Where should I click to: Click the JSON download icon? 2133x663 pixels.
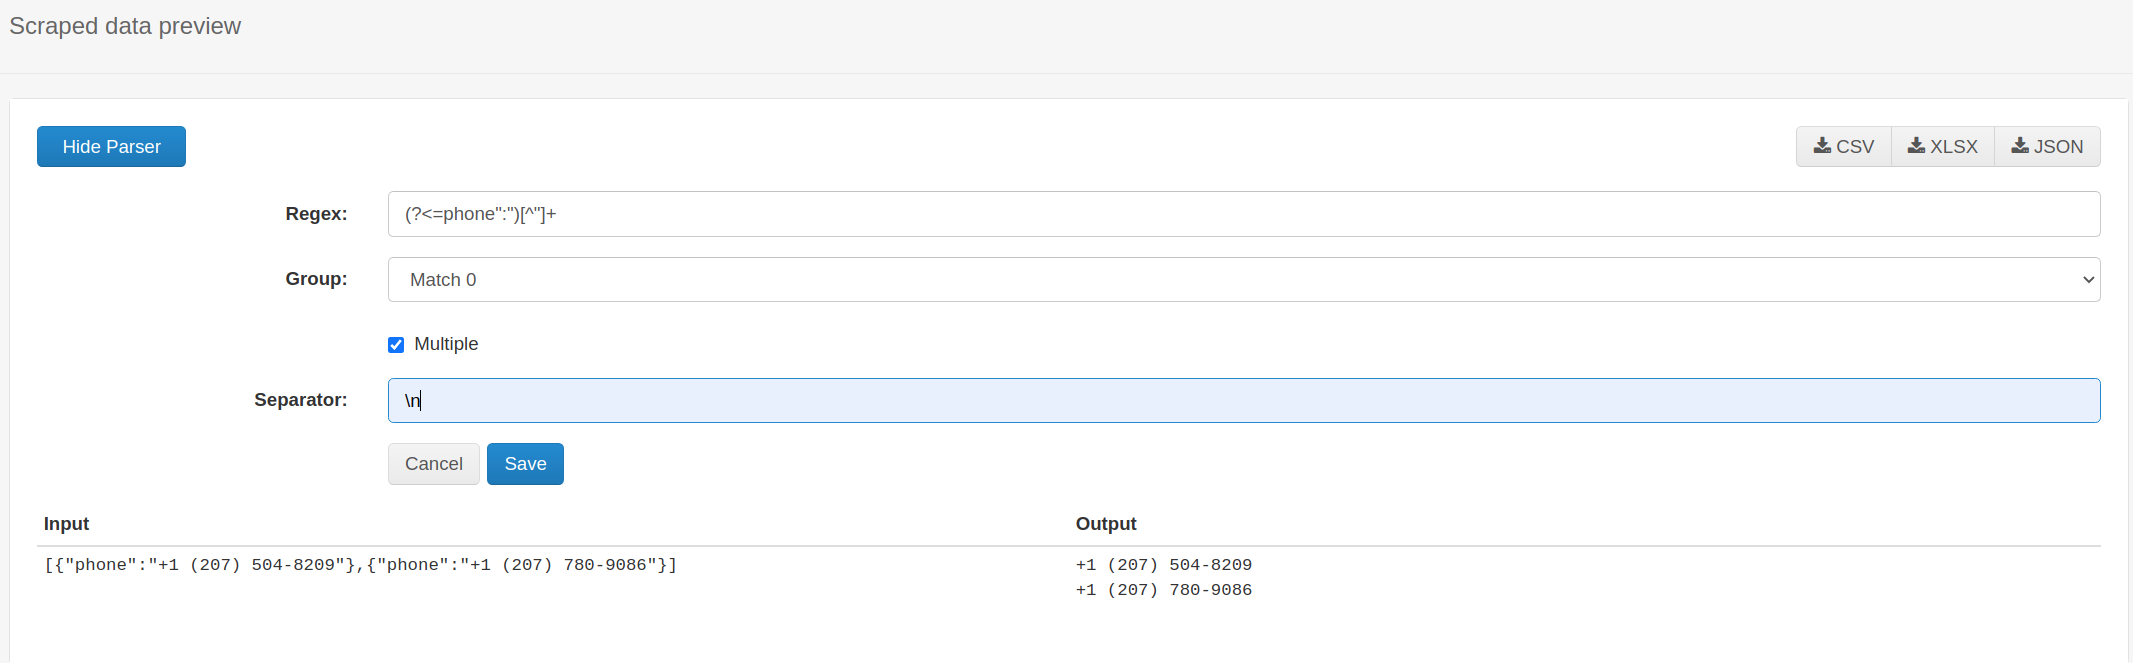(x=2020, y=146)
